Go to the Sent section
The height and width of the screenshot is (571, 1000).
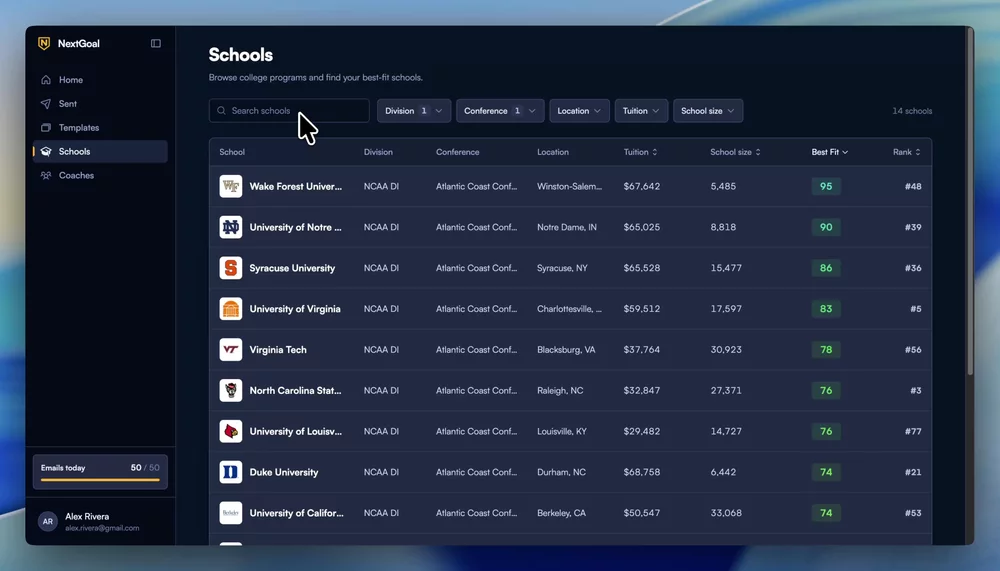tap(100, 103)
